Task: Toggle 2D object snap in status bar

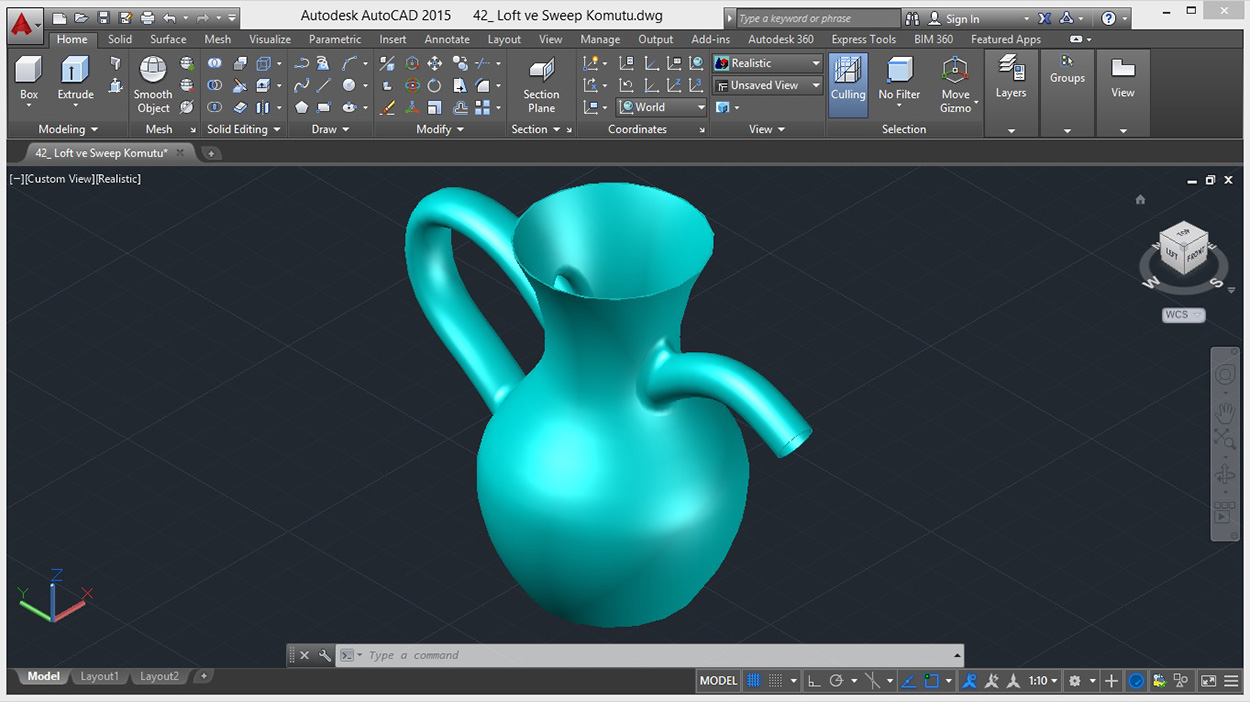Action: click(932, 681)
